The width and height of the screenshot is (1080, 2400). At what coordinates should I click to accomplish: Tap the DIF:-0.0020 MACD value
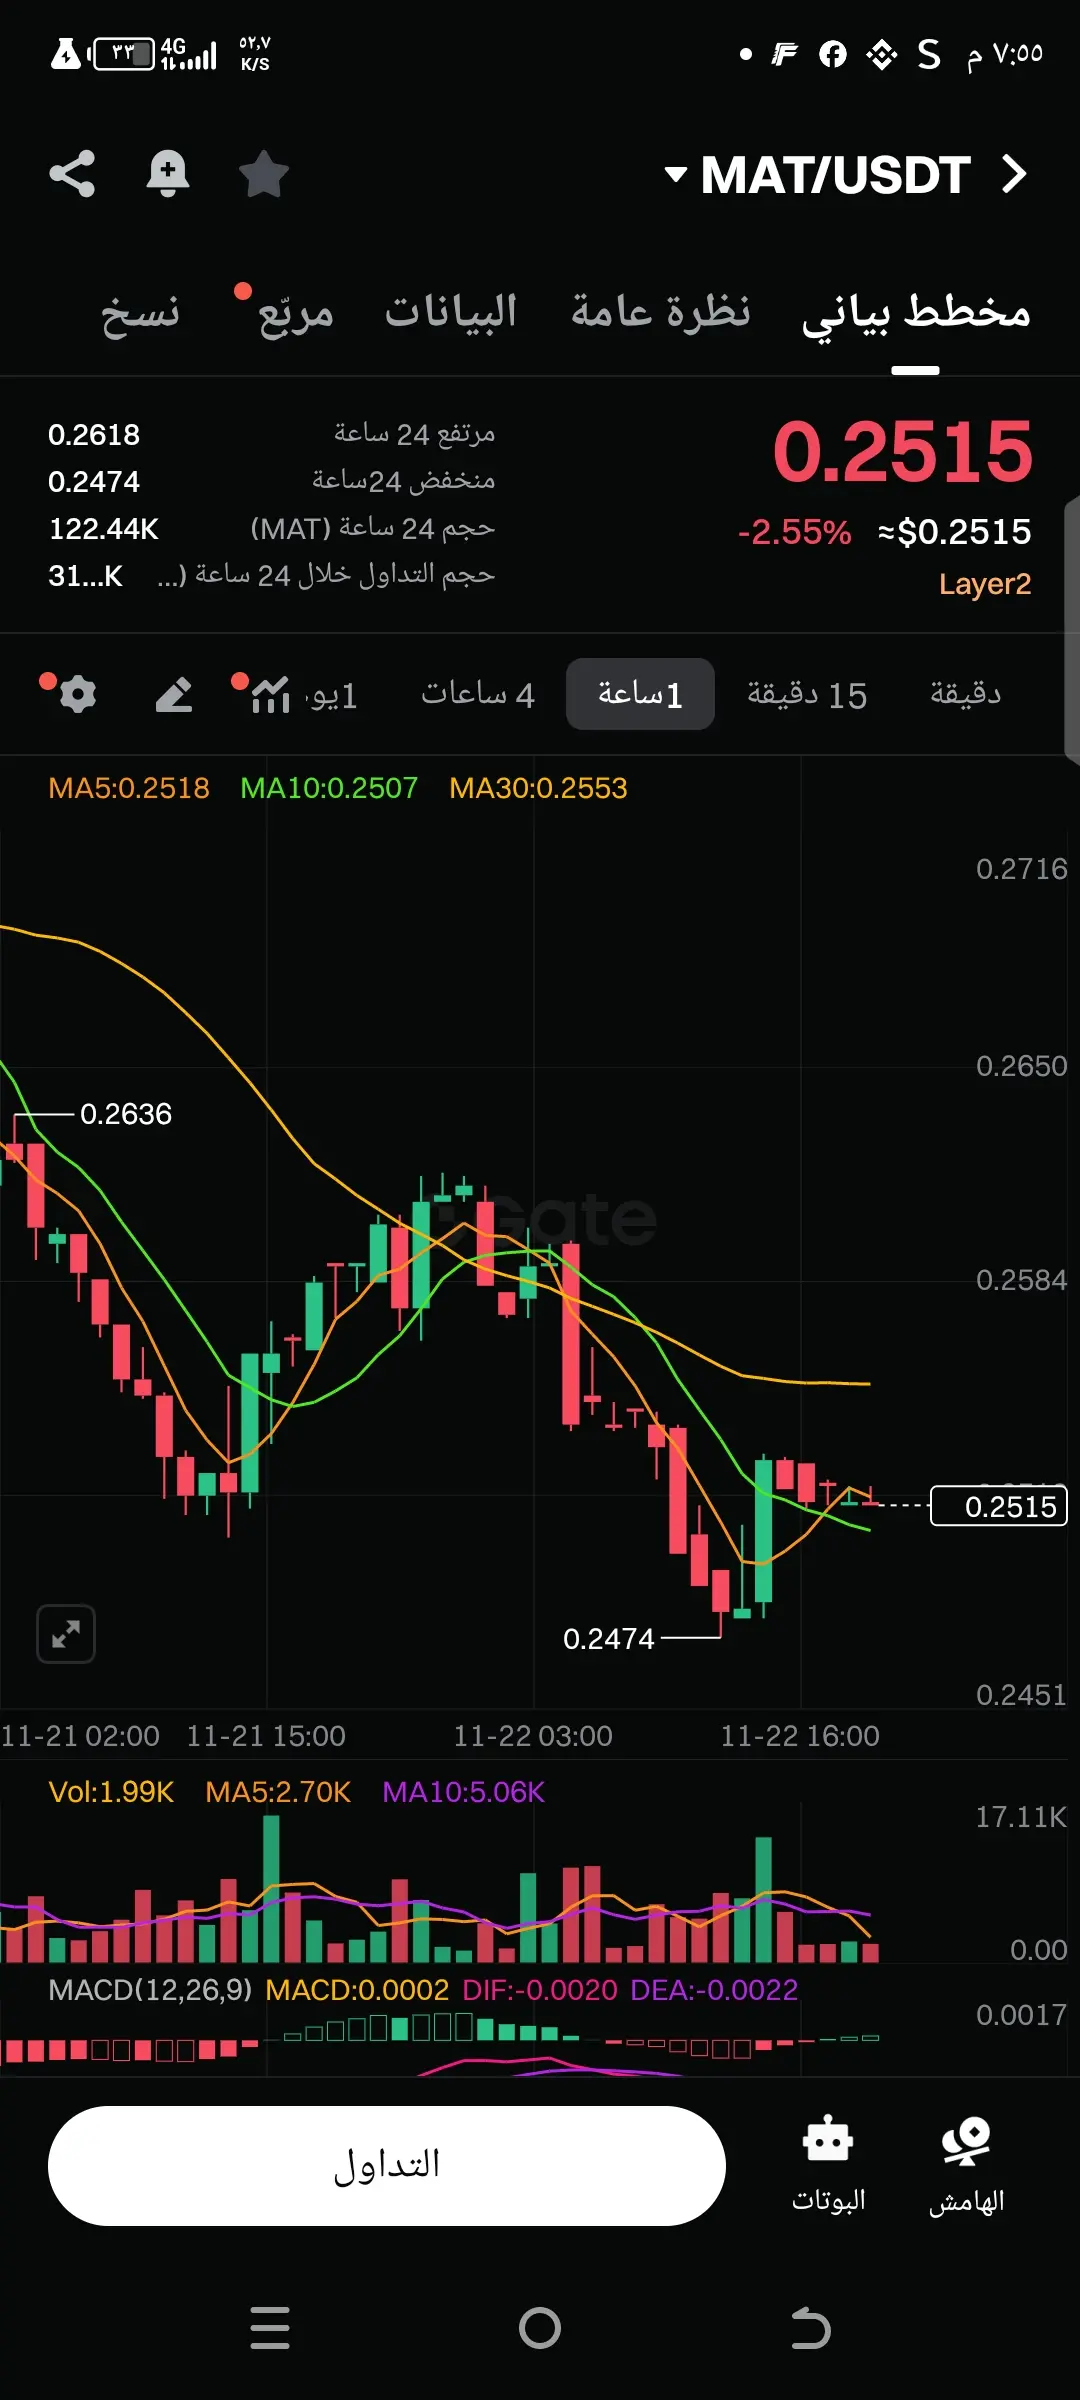click(x=540, y=1989)
